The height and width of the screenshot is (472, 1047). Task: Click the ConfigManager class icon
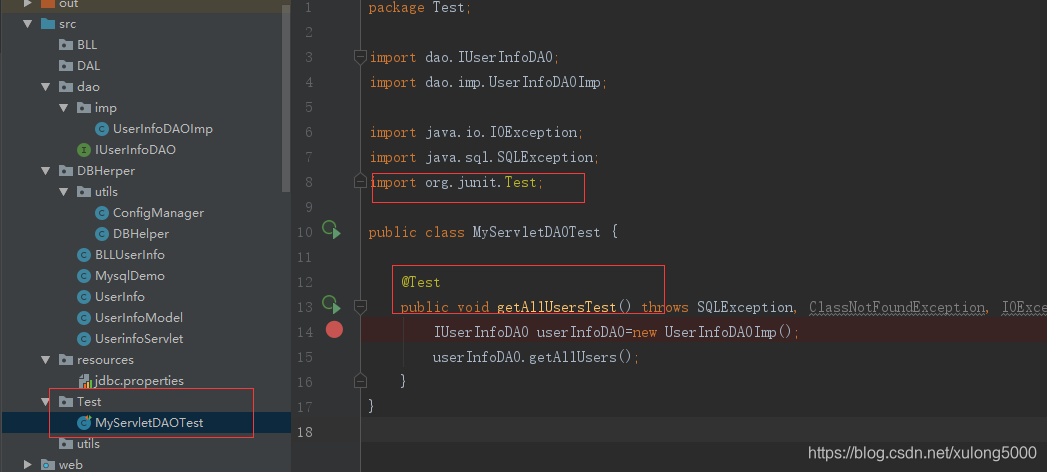[102, 213]
